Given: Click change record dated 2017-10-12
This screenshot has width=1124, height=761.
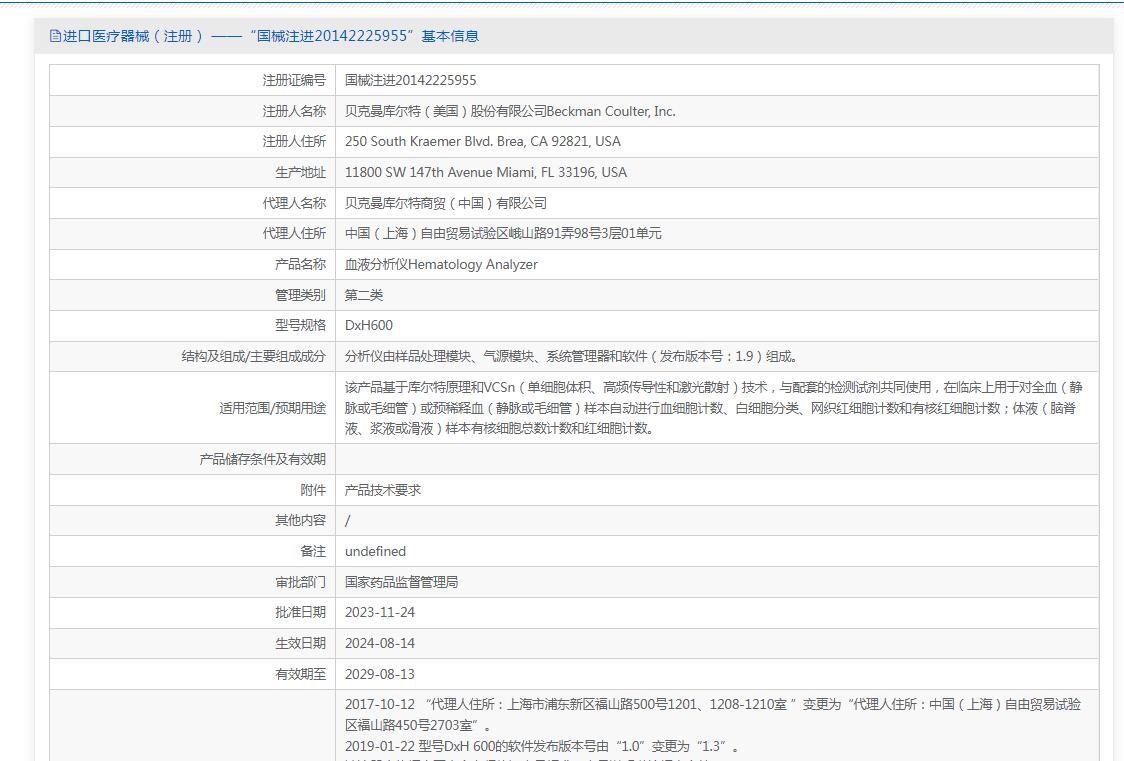Looking at the screenshot, I should coord(713,714).
